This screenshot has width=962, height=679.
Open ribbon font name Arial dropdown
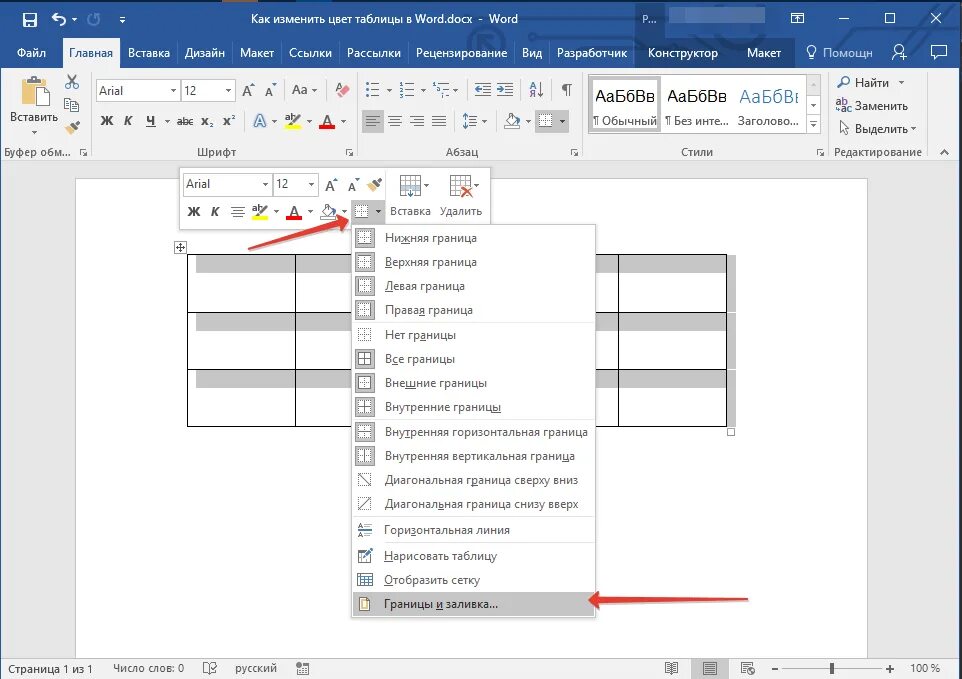pyautogui.click(x=173, y=91)
